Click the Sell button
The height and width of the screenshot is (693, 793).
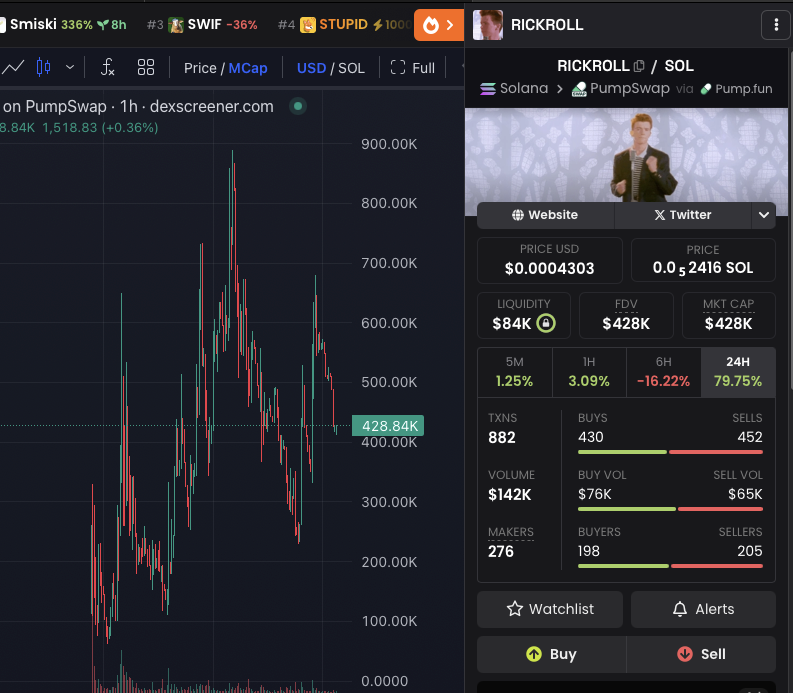coord(701,654)
